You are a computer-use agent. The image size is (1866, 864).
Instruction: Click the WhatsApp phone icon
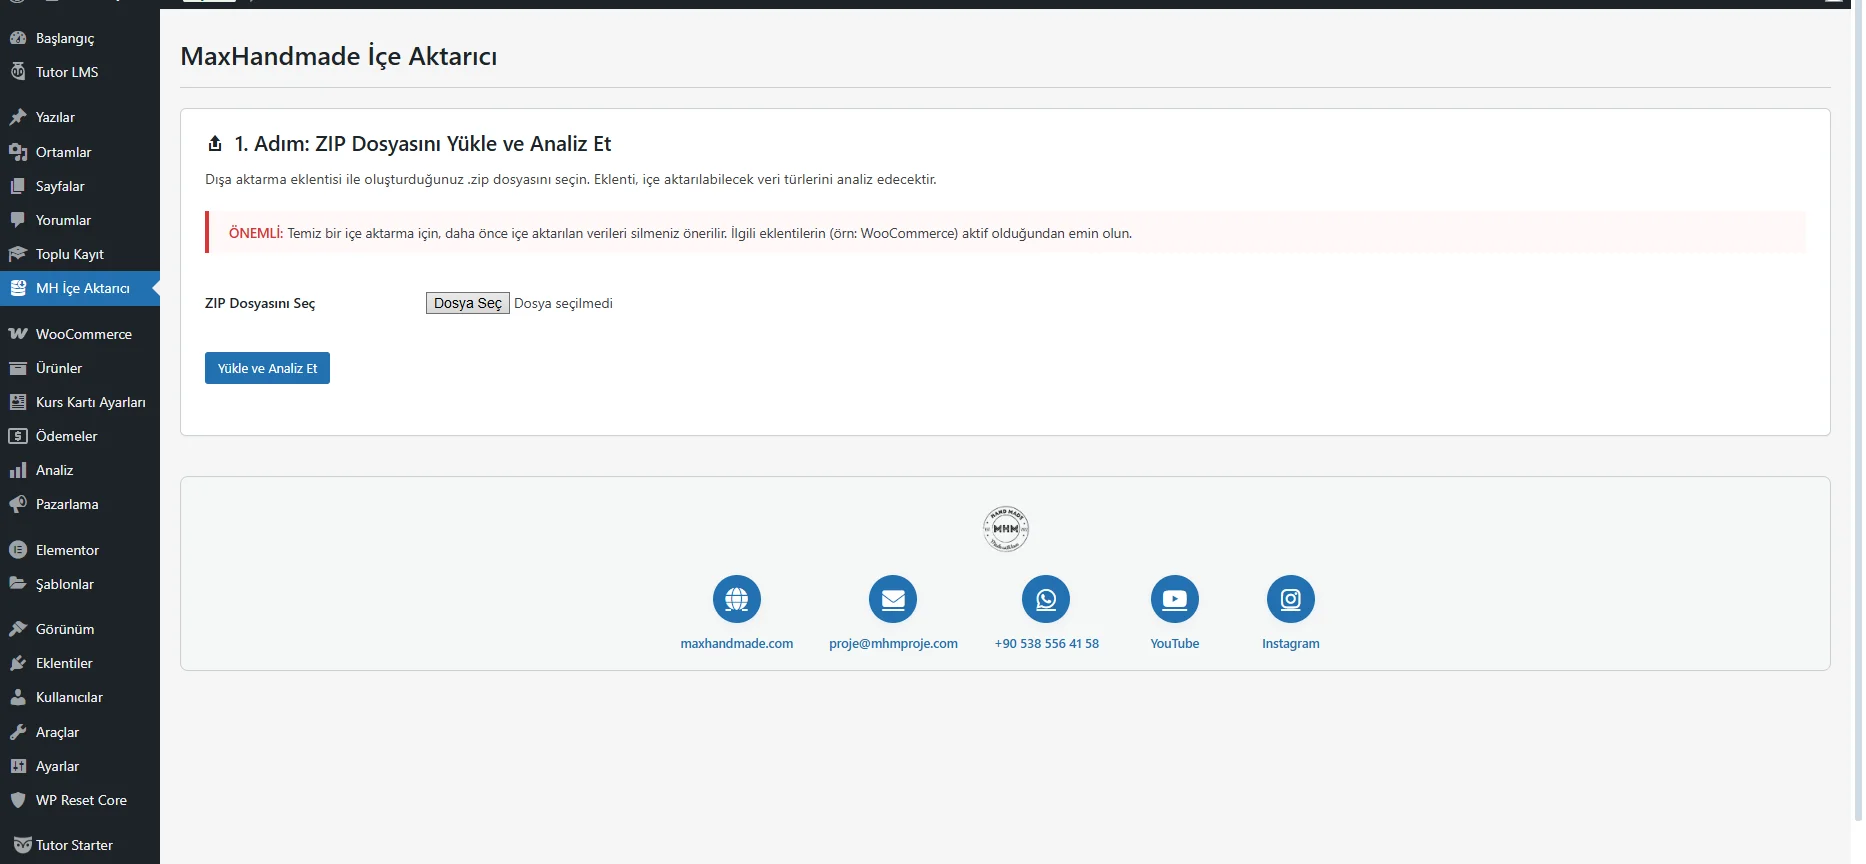pos(1046,599)
